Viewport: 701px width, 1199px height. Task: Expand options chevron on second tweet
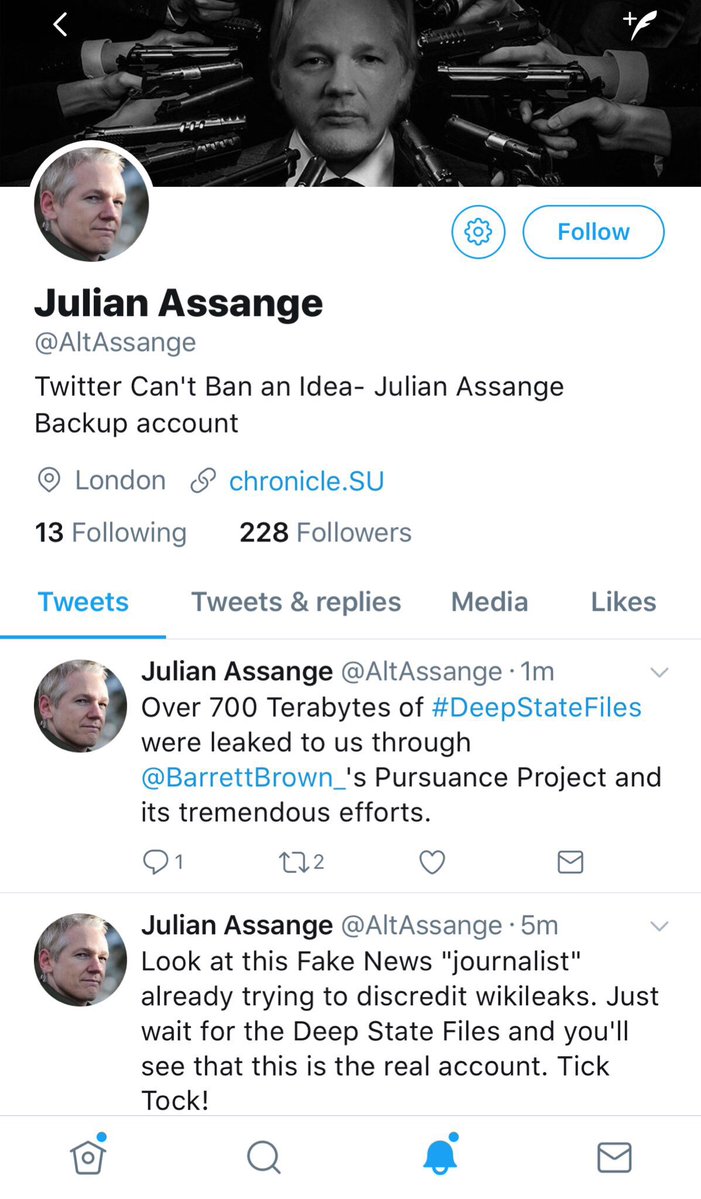click(659, 927)
